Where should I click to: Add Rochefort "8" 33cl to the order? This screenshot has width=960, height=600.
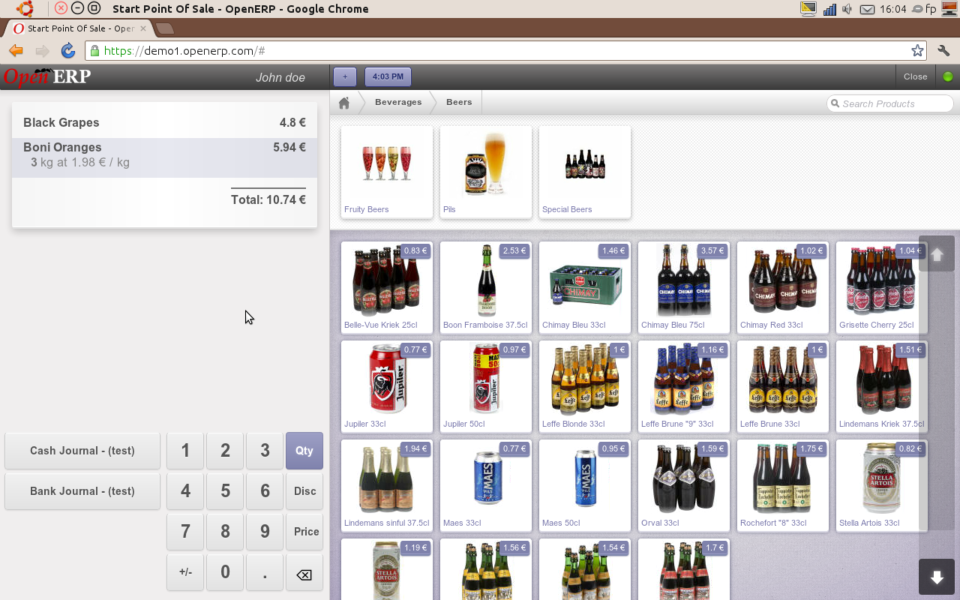pyautogui.click(x=783, y=486)
